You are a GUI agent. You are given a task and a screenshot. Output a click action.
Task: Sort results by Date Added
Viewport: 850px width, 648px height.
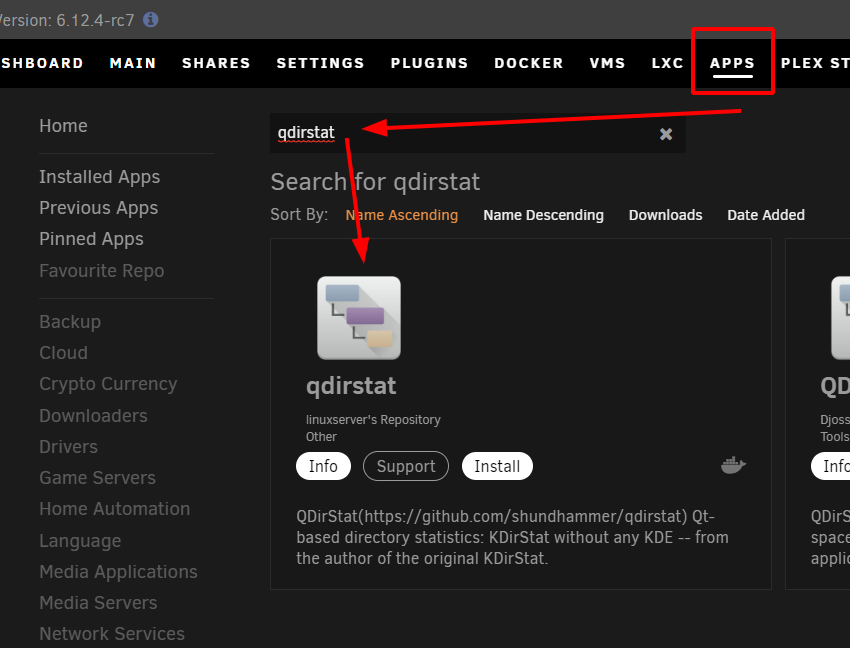click(x=765, y=215)
